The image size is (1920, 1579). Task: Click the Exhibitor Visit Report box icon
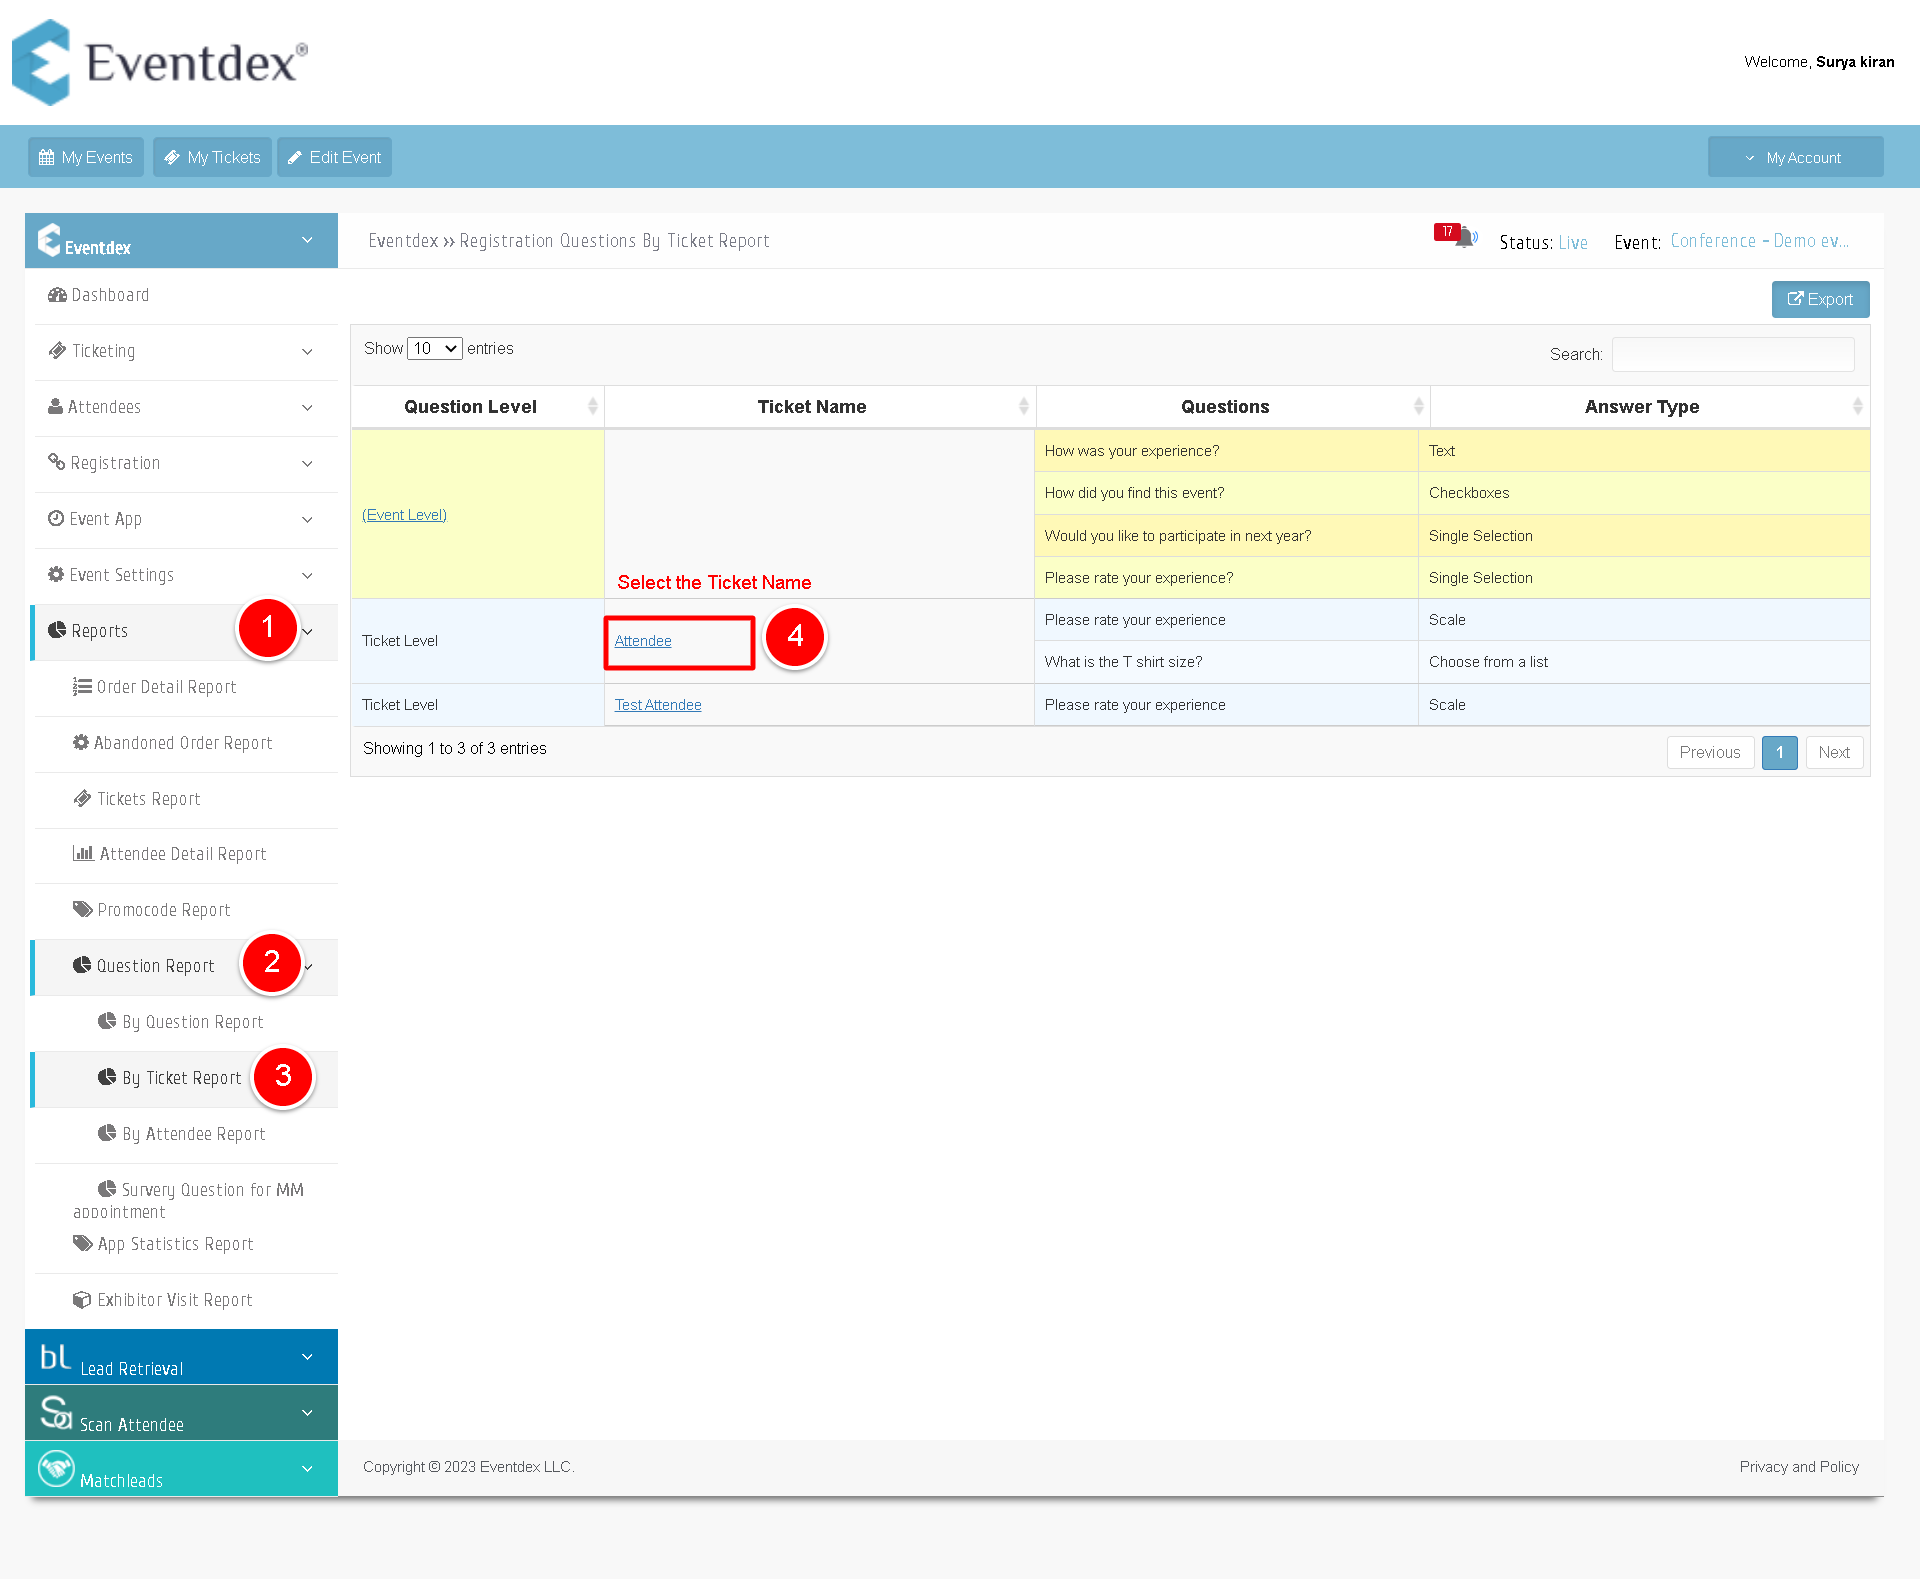tap(82, 1299)
